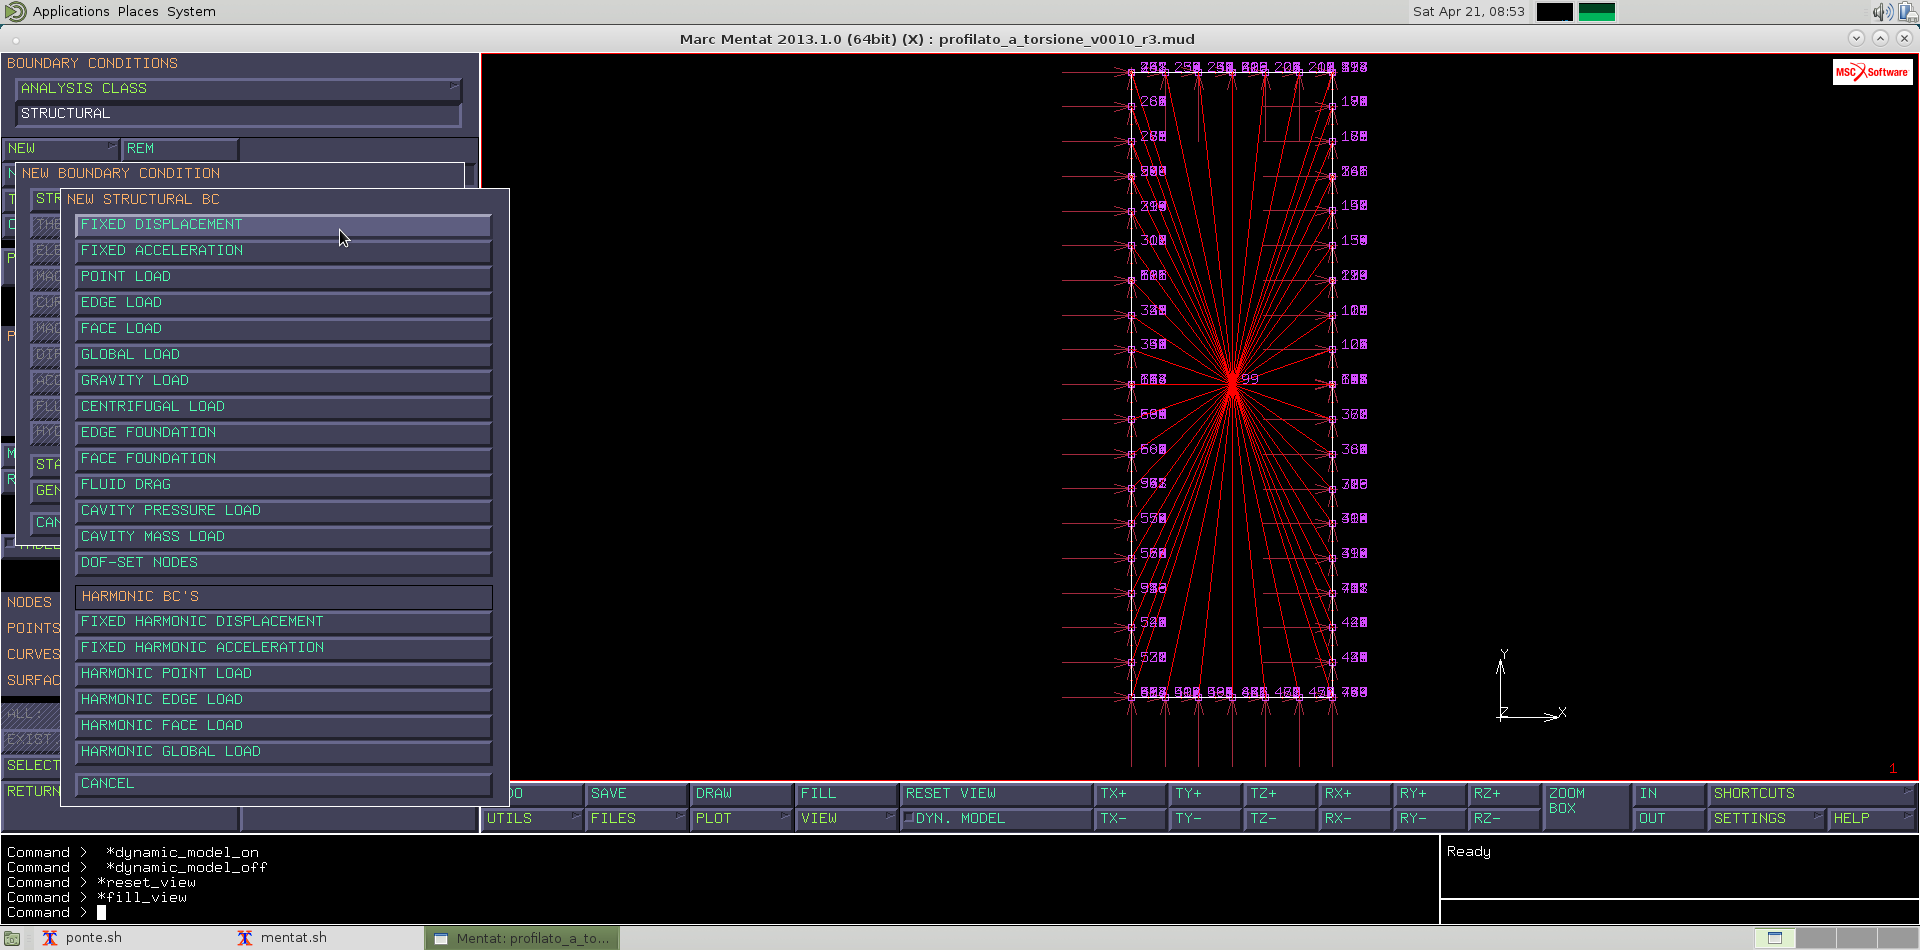Viewport: 1920px width, 950px height.
Task: Choose GLOBAL LOAD entry
Action: click(283, 355)
